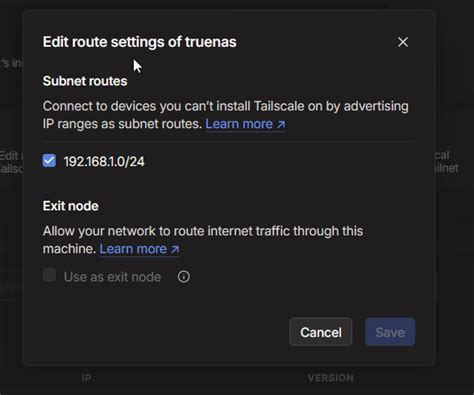This screenshot has width=474, height=395.
Task: Select the 192.168.1.0/24 route text
Action: [104, 162]
